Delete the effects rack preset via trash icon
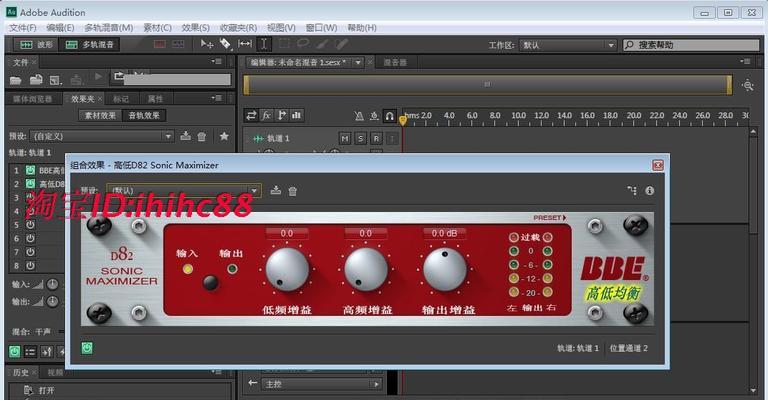 pos(202,136)
